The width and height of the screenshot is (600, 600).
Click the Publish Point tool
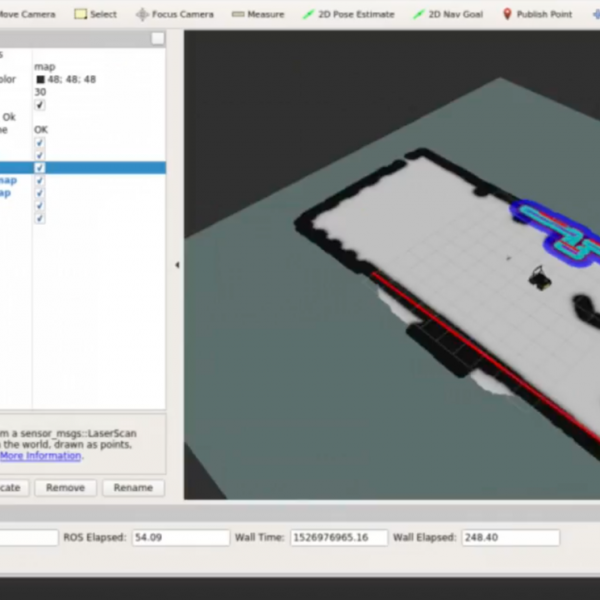(x=537, y=14)
